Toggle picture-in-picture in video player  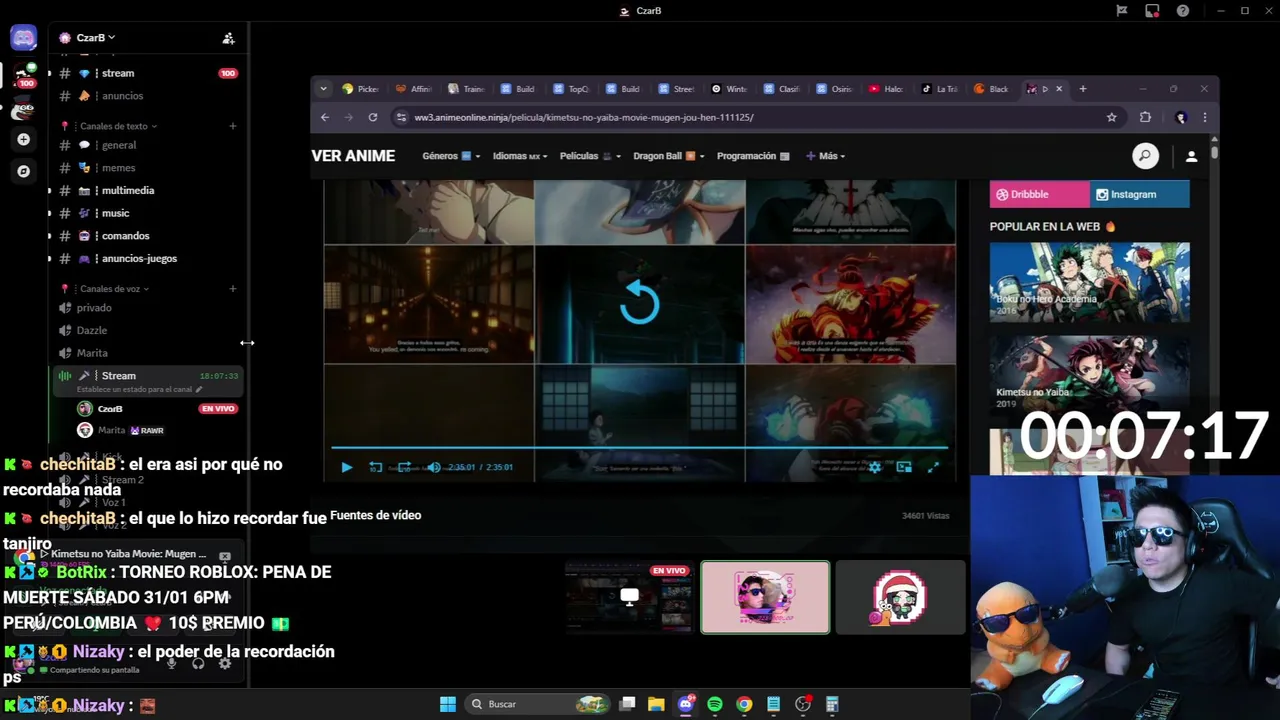tap(904, 467)
